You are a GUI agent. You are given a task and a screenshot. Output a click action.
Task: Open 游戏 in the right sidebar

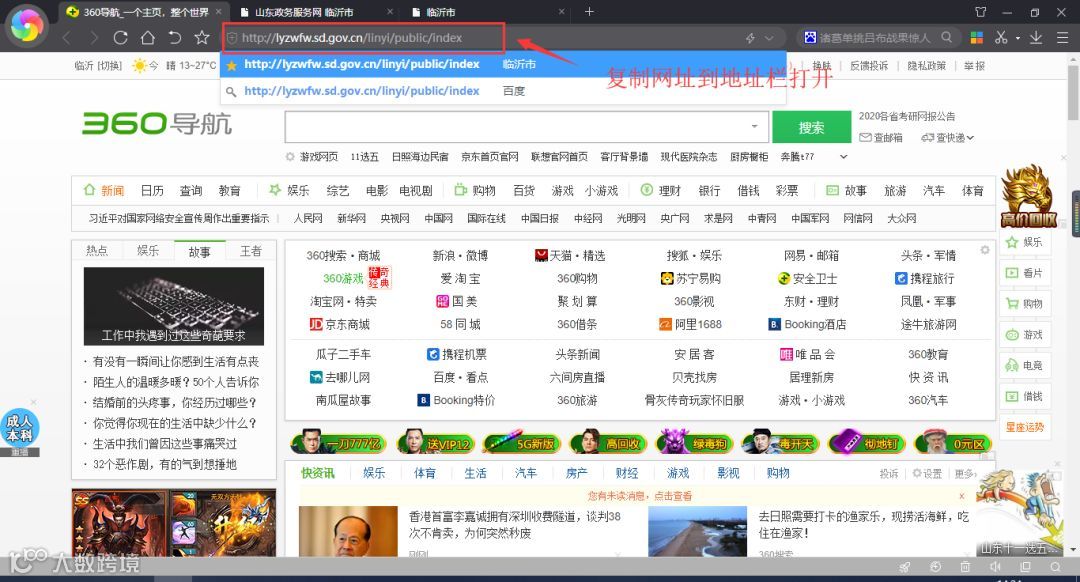tap(1024, 335)
